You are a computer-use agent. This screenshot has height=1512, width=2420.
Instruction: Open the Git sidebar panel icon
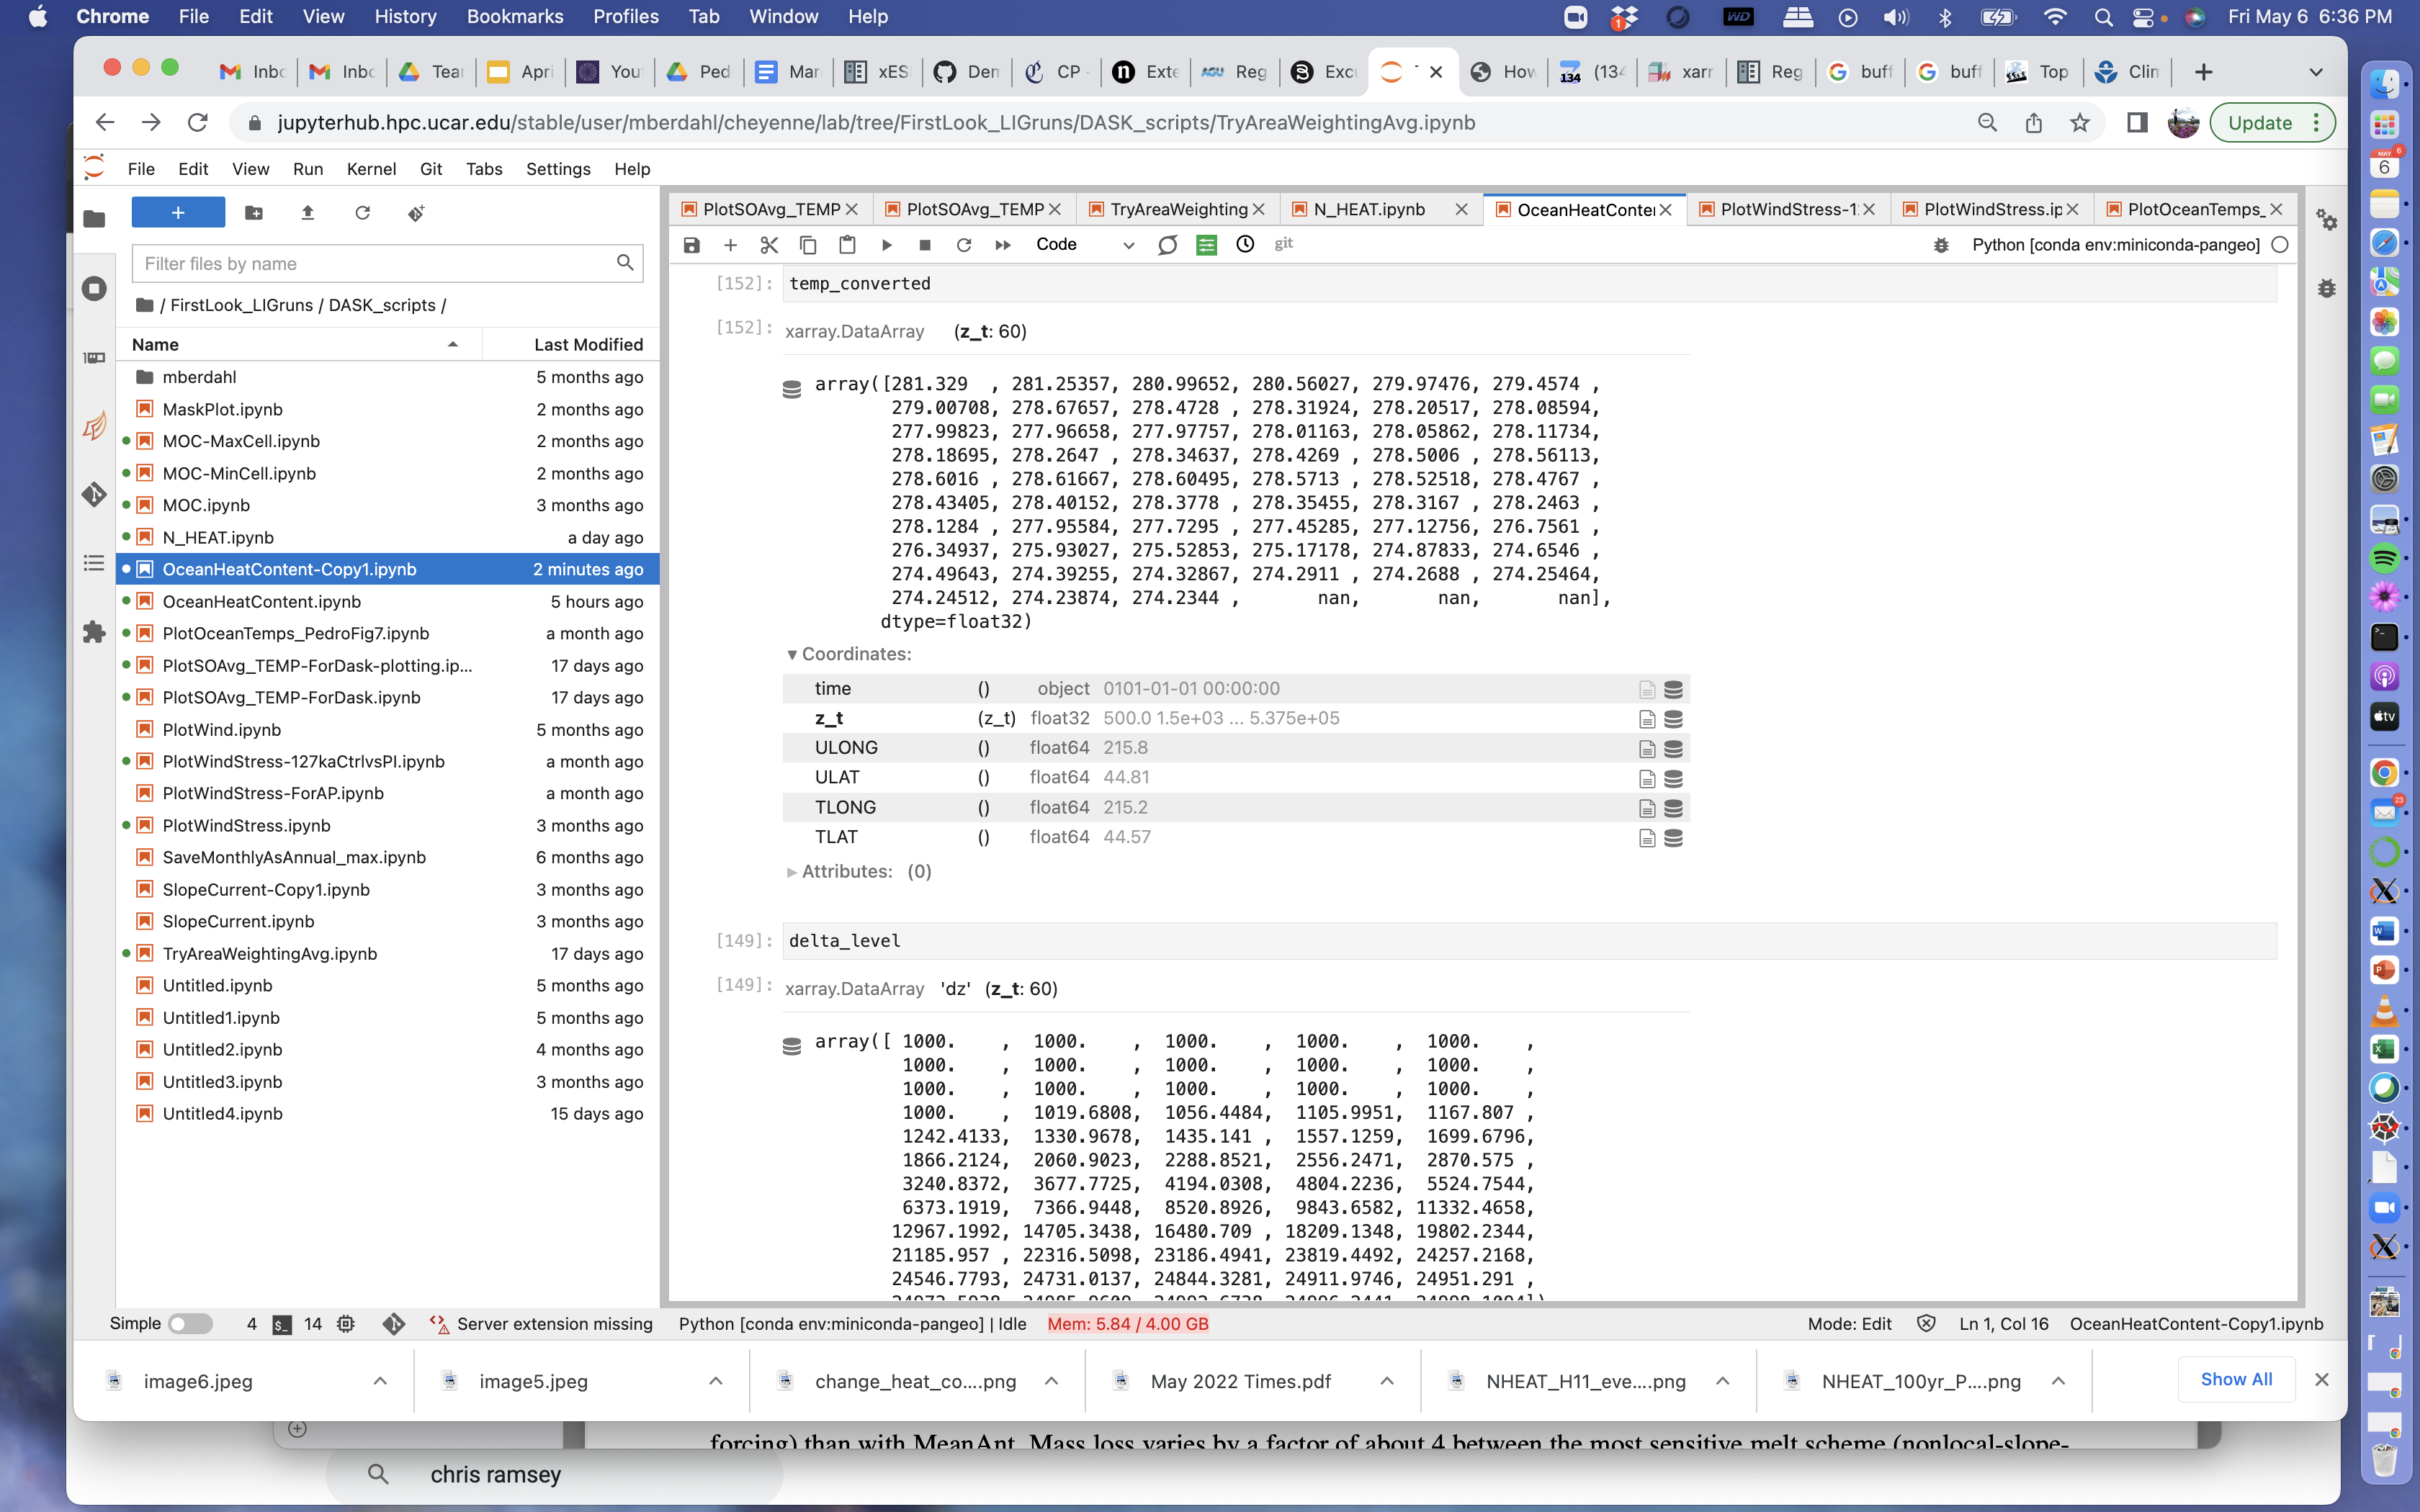click(94, 494)
